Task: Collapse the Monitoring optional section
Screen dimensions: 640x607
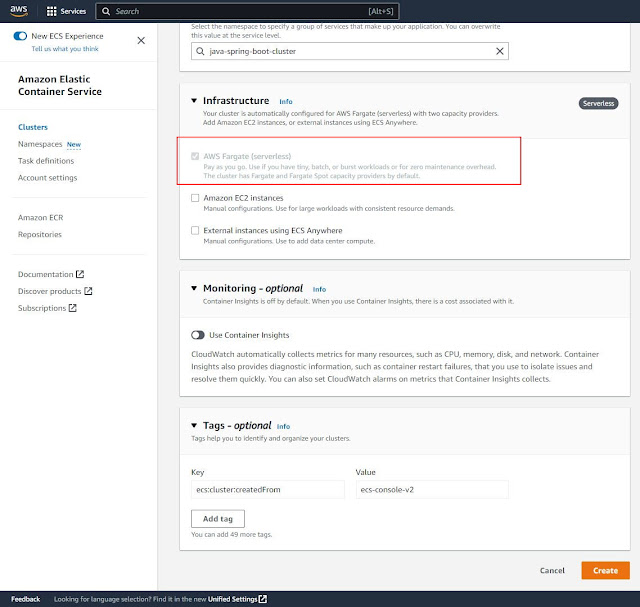Action: [x=194, y=288]
